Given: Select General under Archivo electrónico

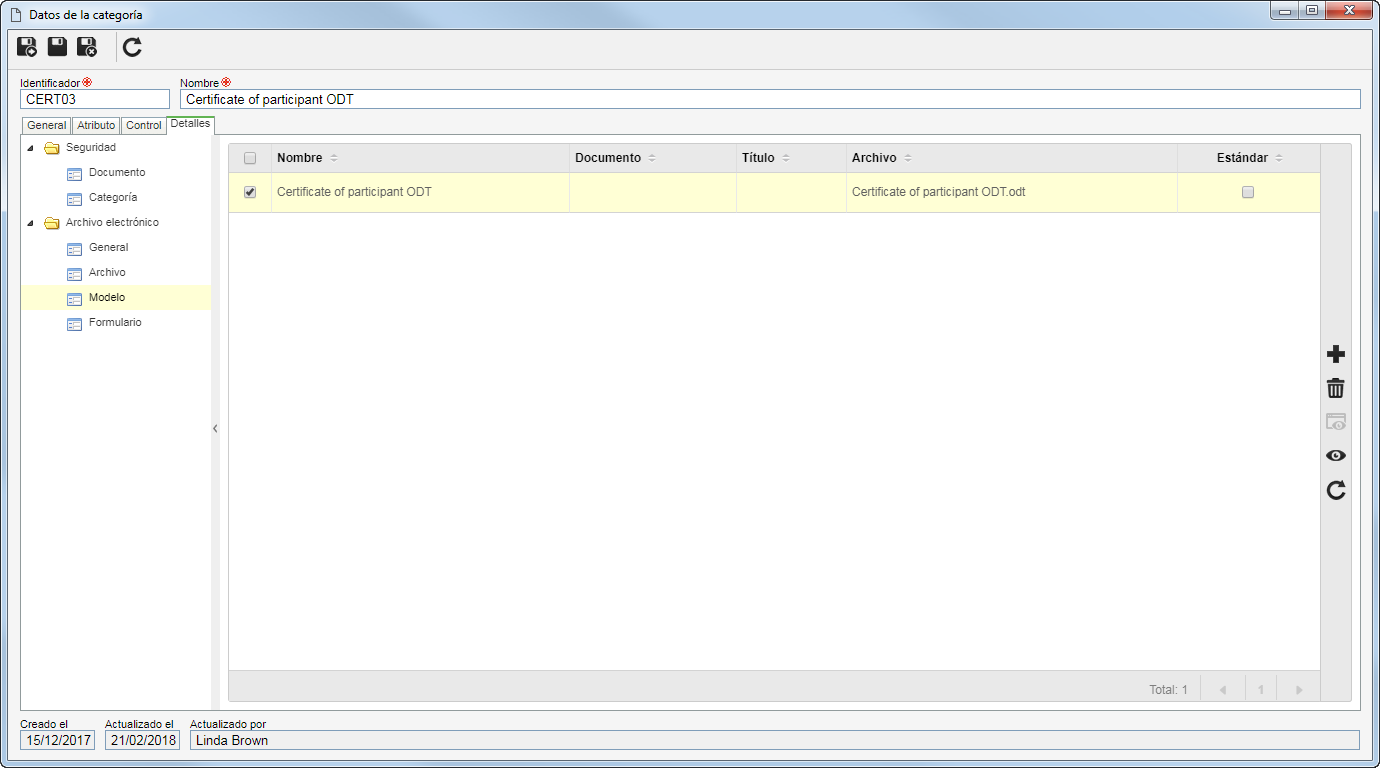Looking at the screenshot, I should click(x=108, y=248).
